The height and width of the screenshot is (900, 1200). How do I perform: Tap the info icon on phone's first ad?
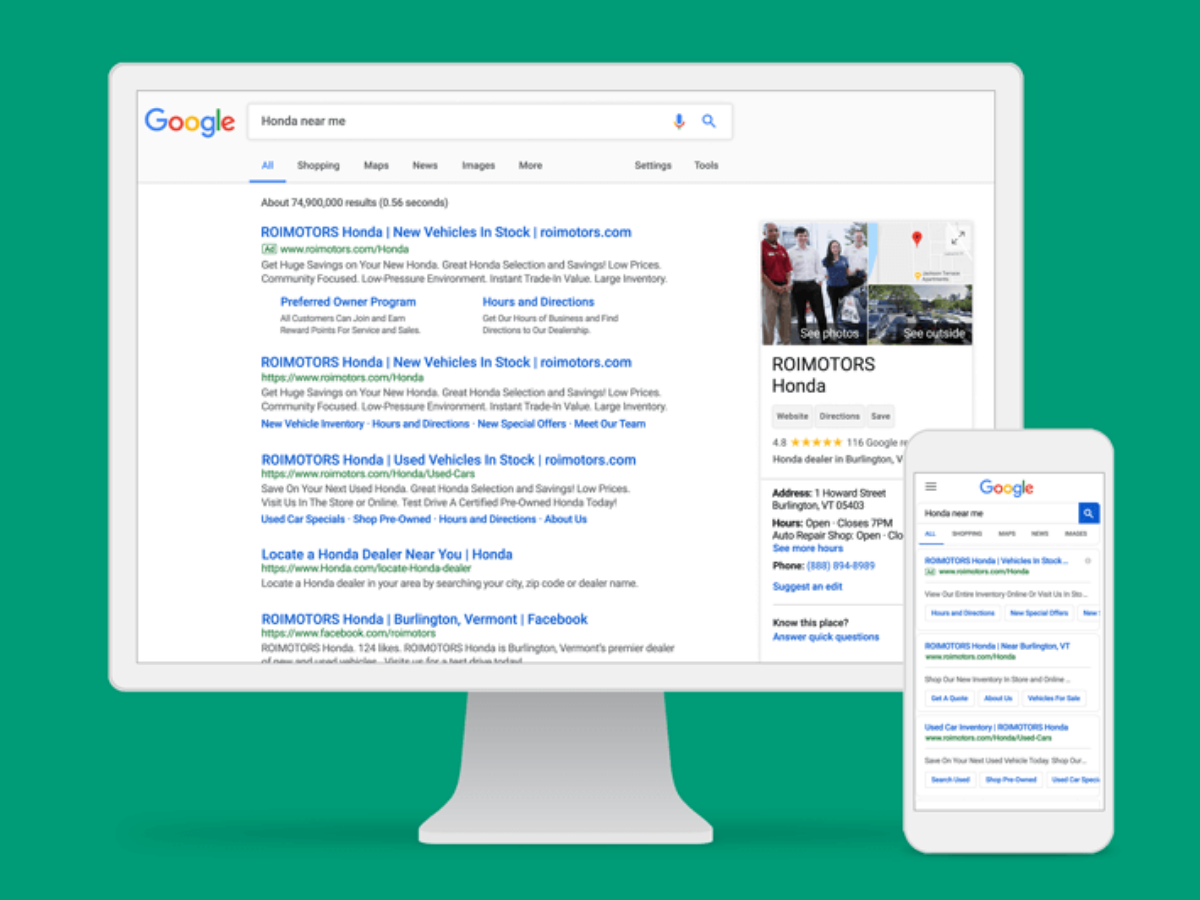[1088, 561]
